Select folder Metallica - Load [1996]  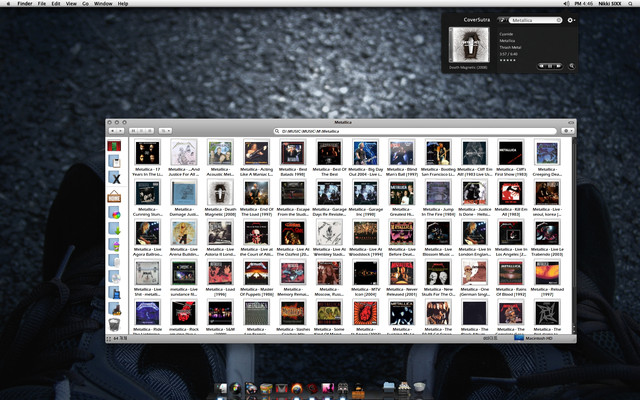coord(220,278)
